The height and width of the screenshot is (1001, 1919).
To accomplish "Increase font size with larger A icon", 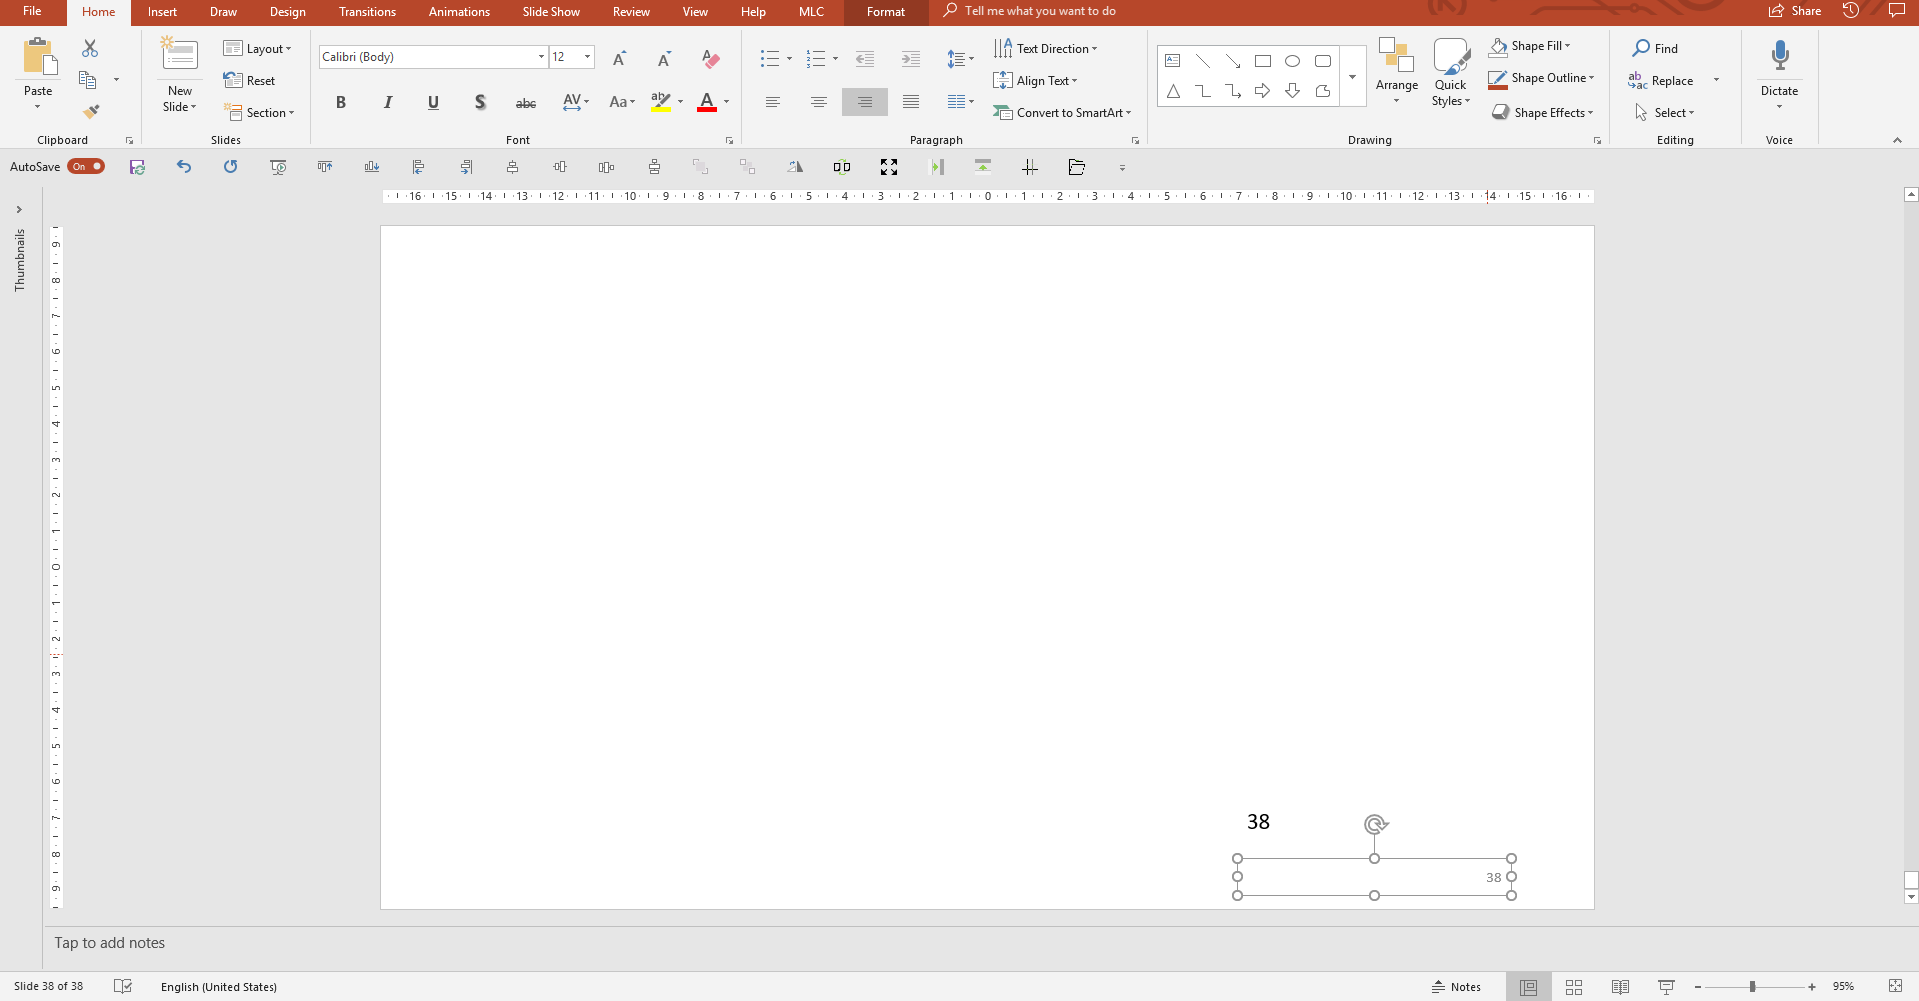I will pos(619,59).
